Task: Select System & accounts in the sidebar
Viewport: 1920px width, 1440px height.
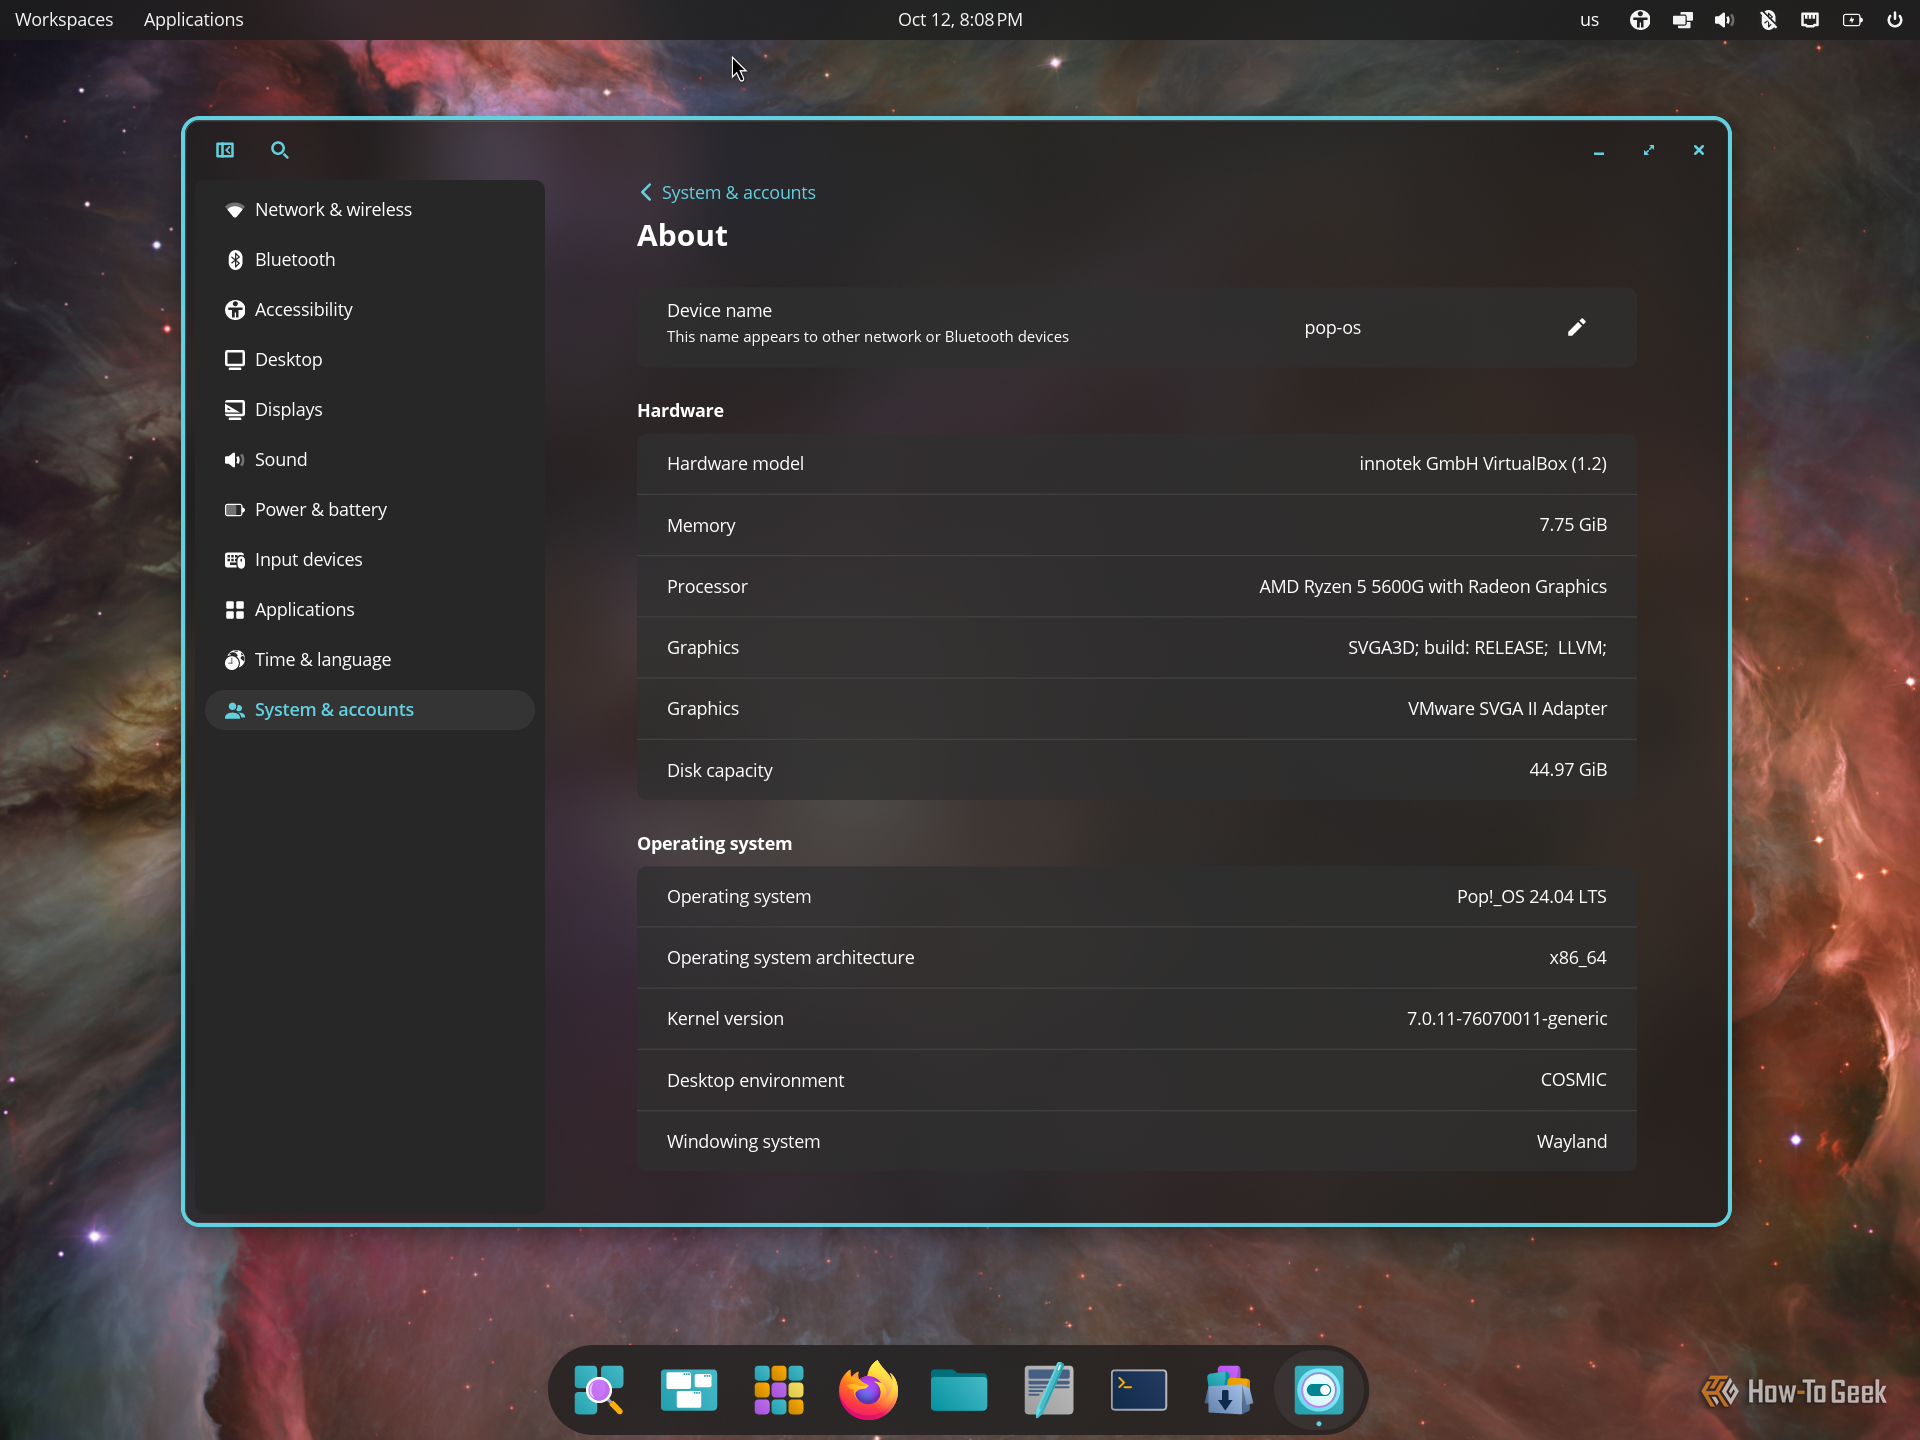Action: click(x=370, y=710)
